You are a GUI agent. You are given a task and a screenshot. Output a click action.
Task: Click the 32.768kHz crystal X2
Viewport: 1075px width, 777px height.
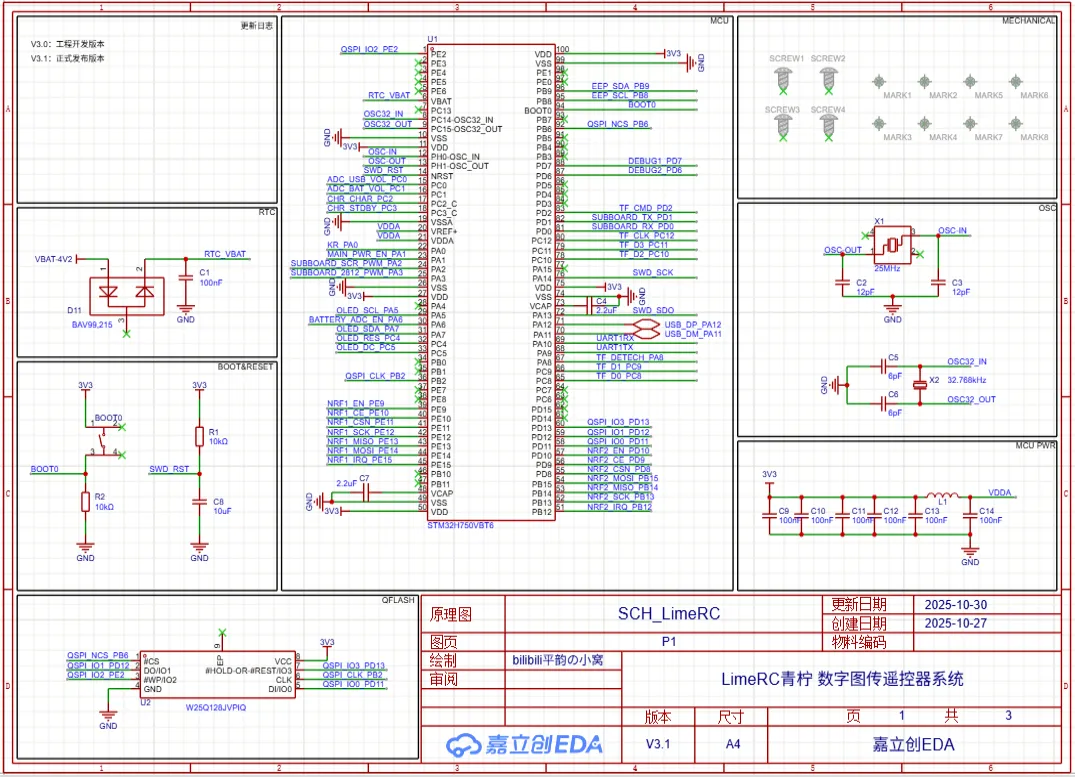tap(920, 382)
